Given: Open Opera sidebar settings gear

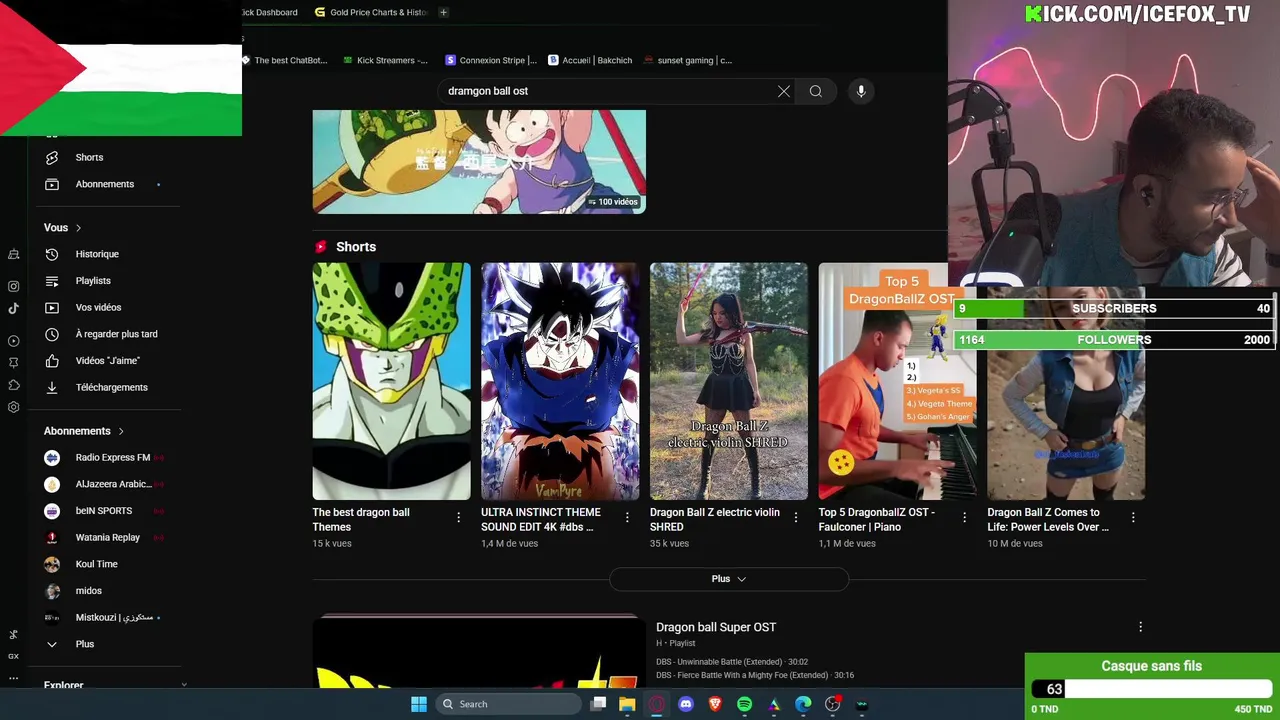Looking at the screenshot, I should tap(14, 407).
